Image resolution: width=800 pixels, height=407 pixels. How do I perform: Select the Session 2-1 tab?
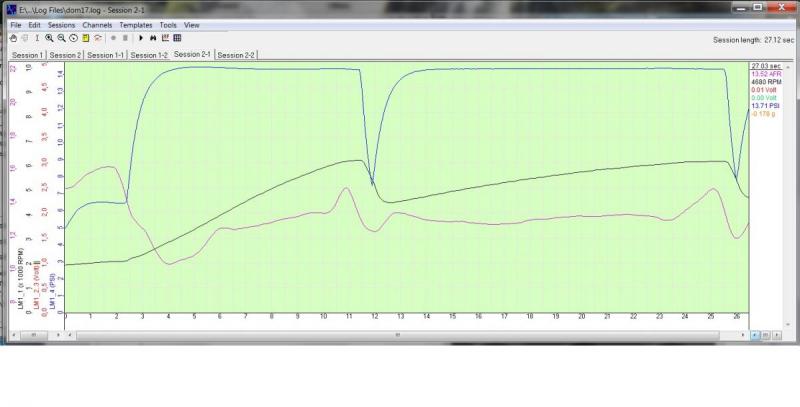(192, 54)
